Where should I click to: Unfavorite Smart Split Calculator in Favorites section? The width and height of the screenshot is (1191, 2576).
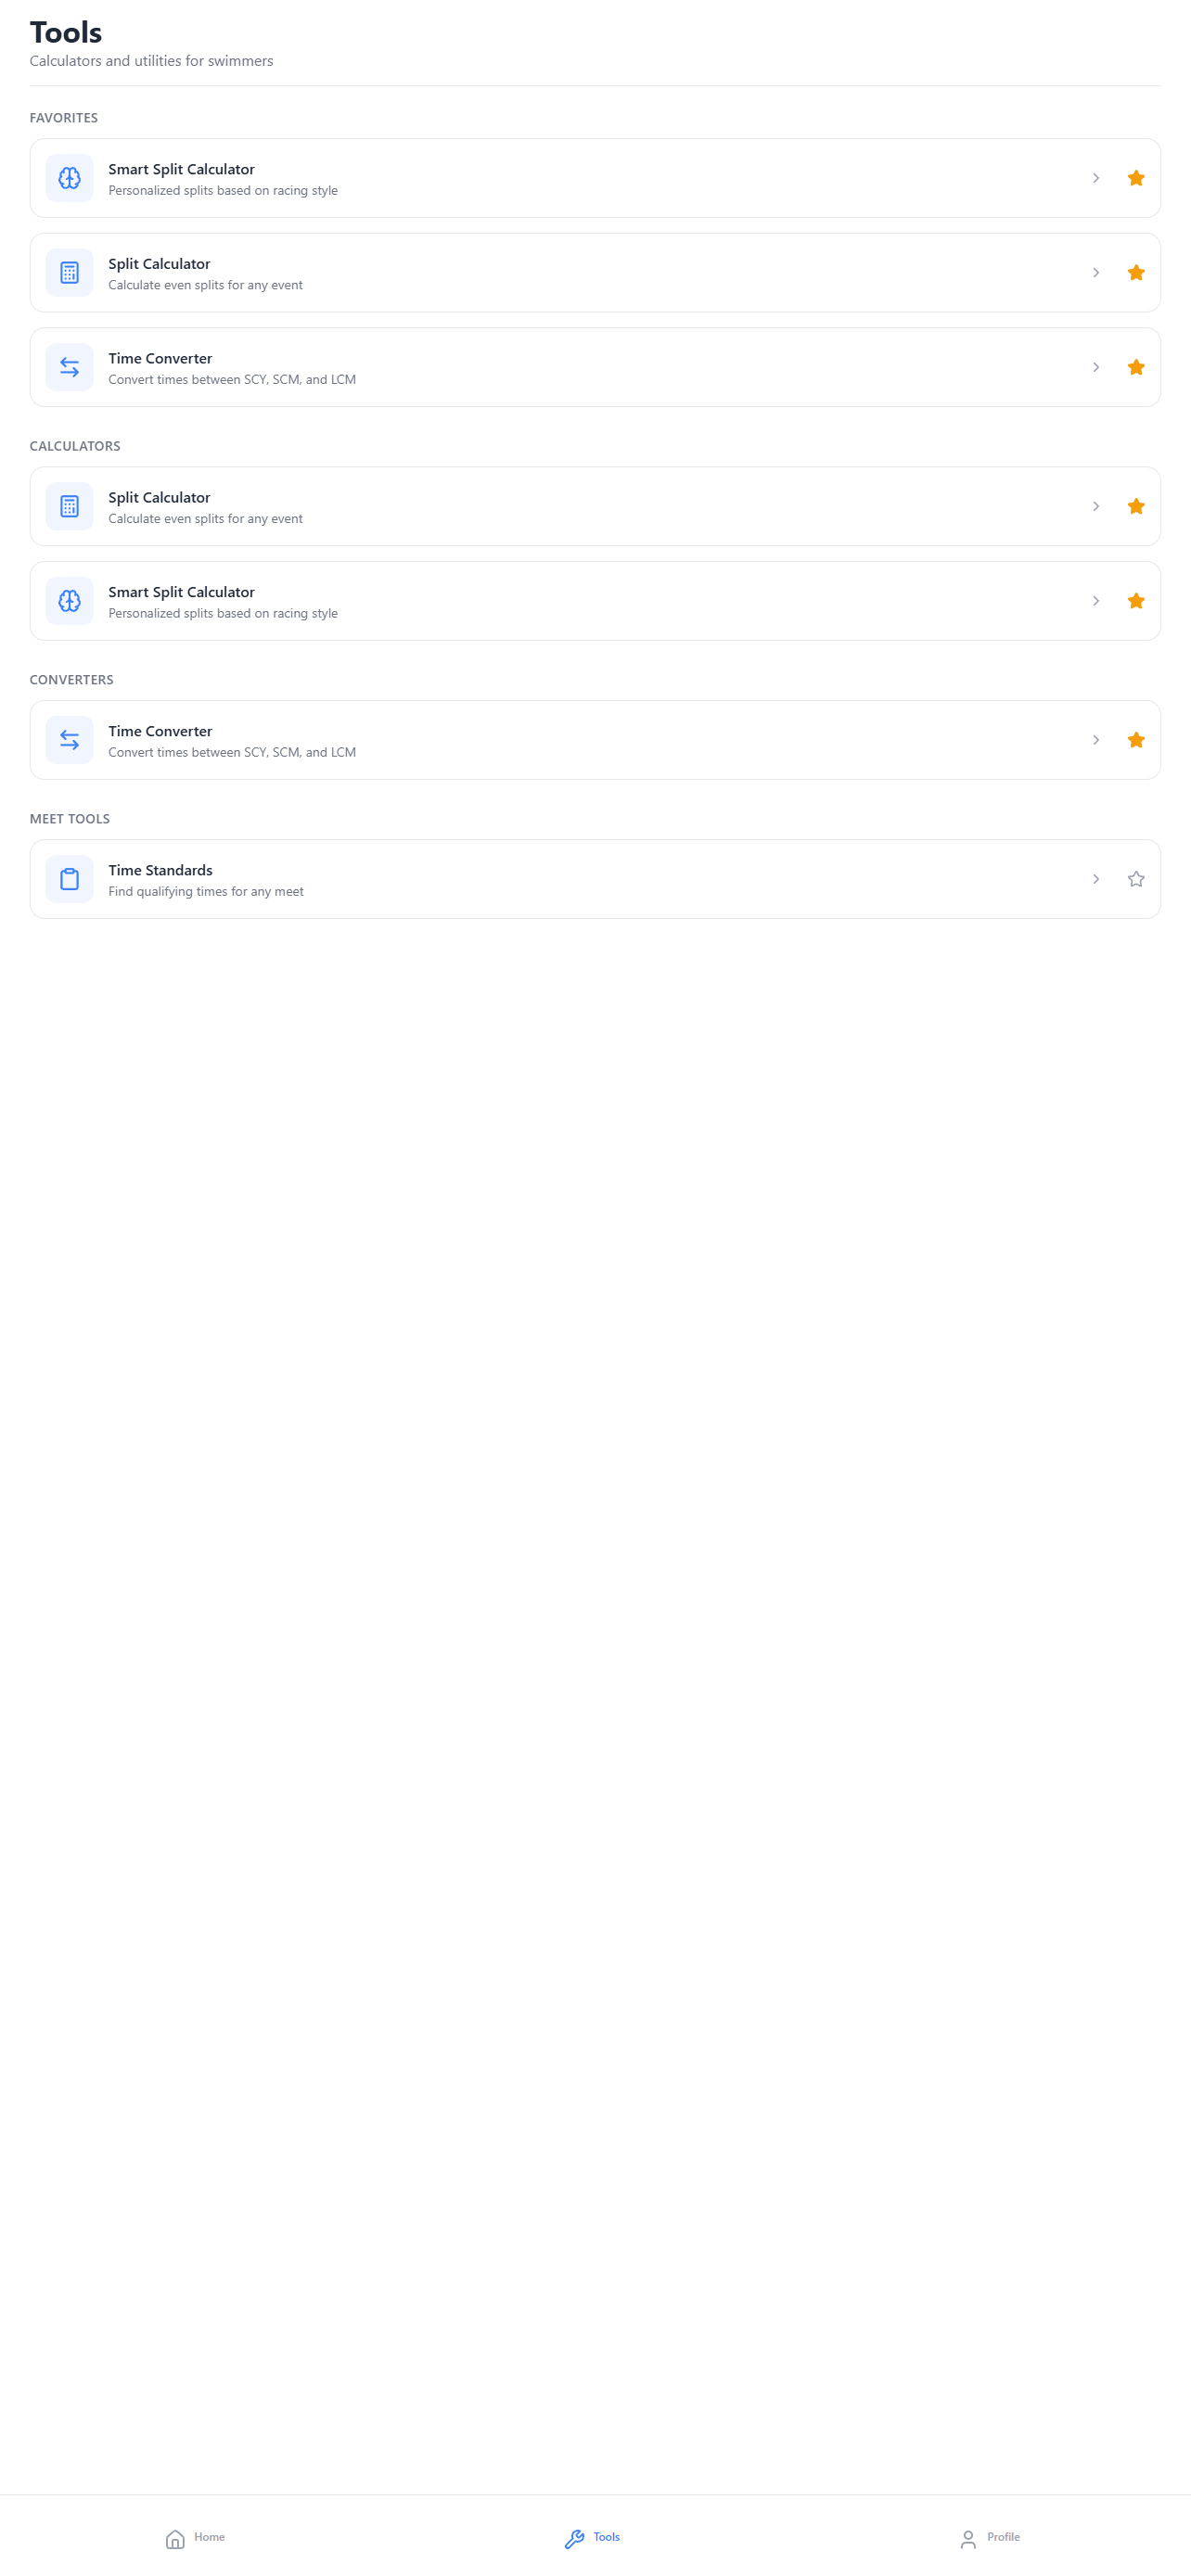click(1136, 178)
